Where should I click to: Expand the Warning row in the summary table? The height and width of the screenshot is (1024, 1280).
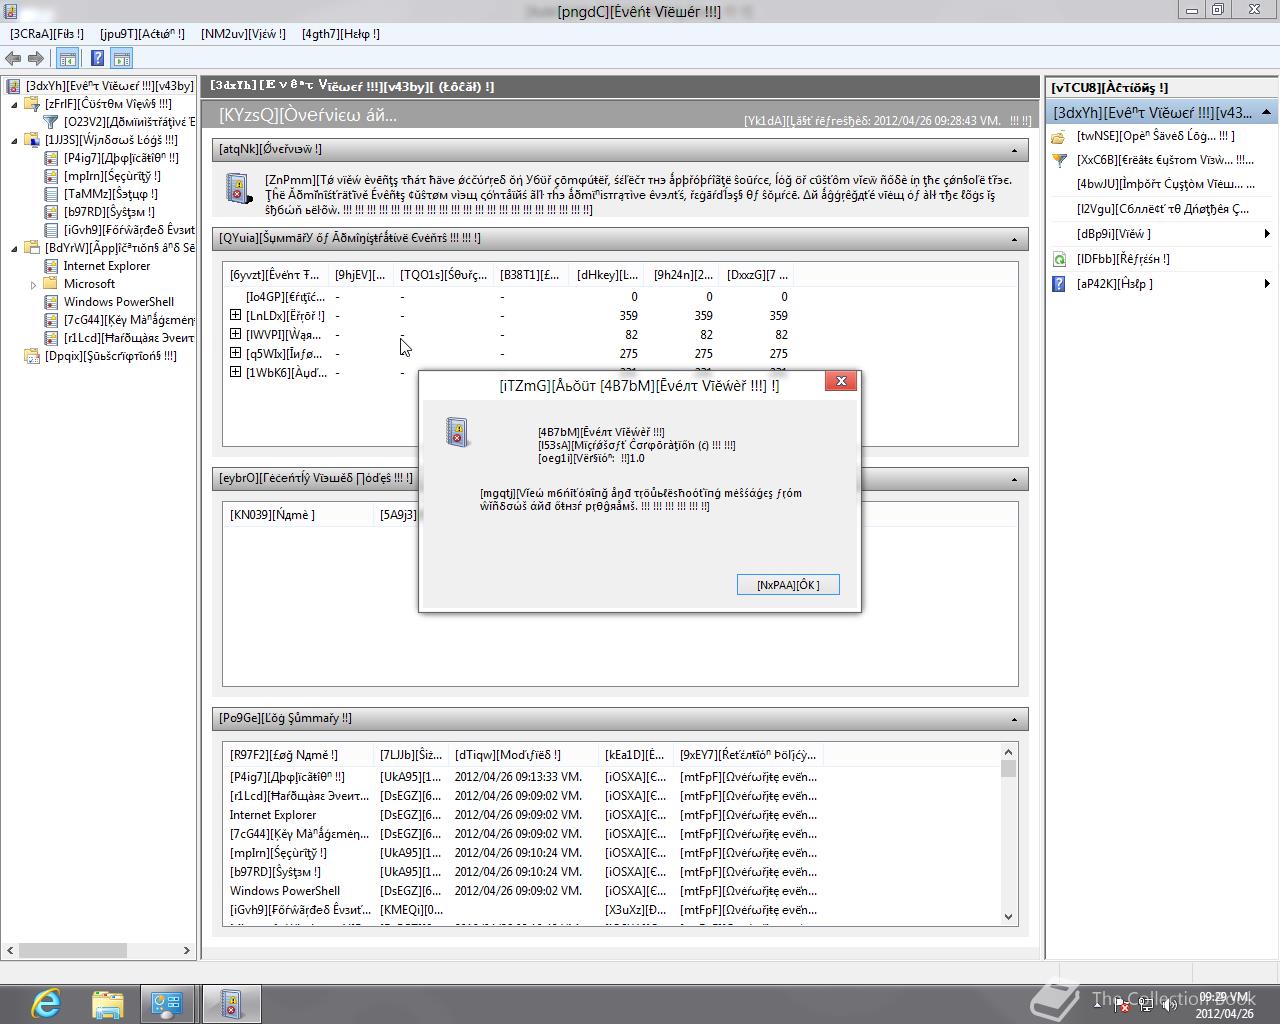(236, 334)
